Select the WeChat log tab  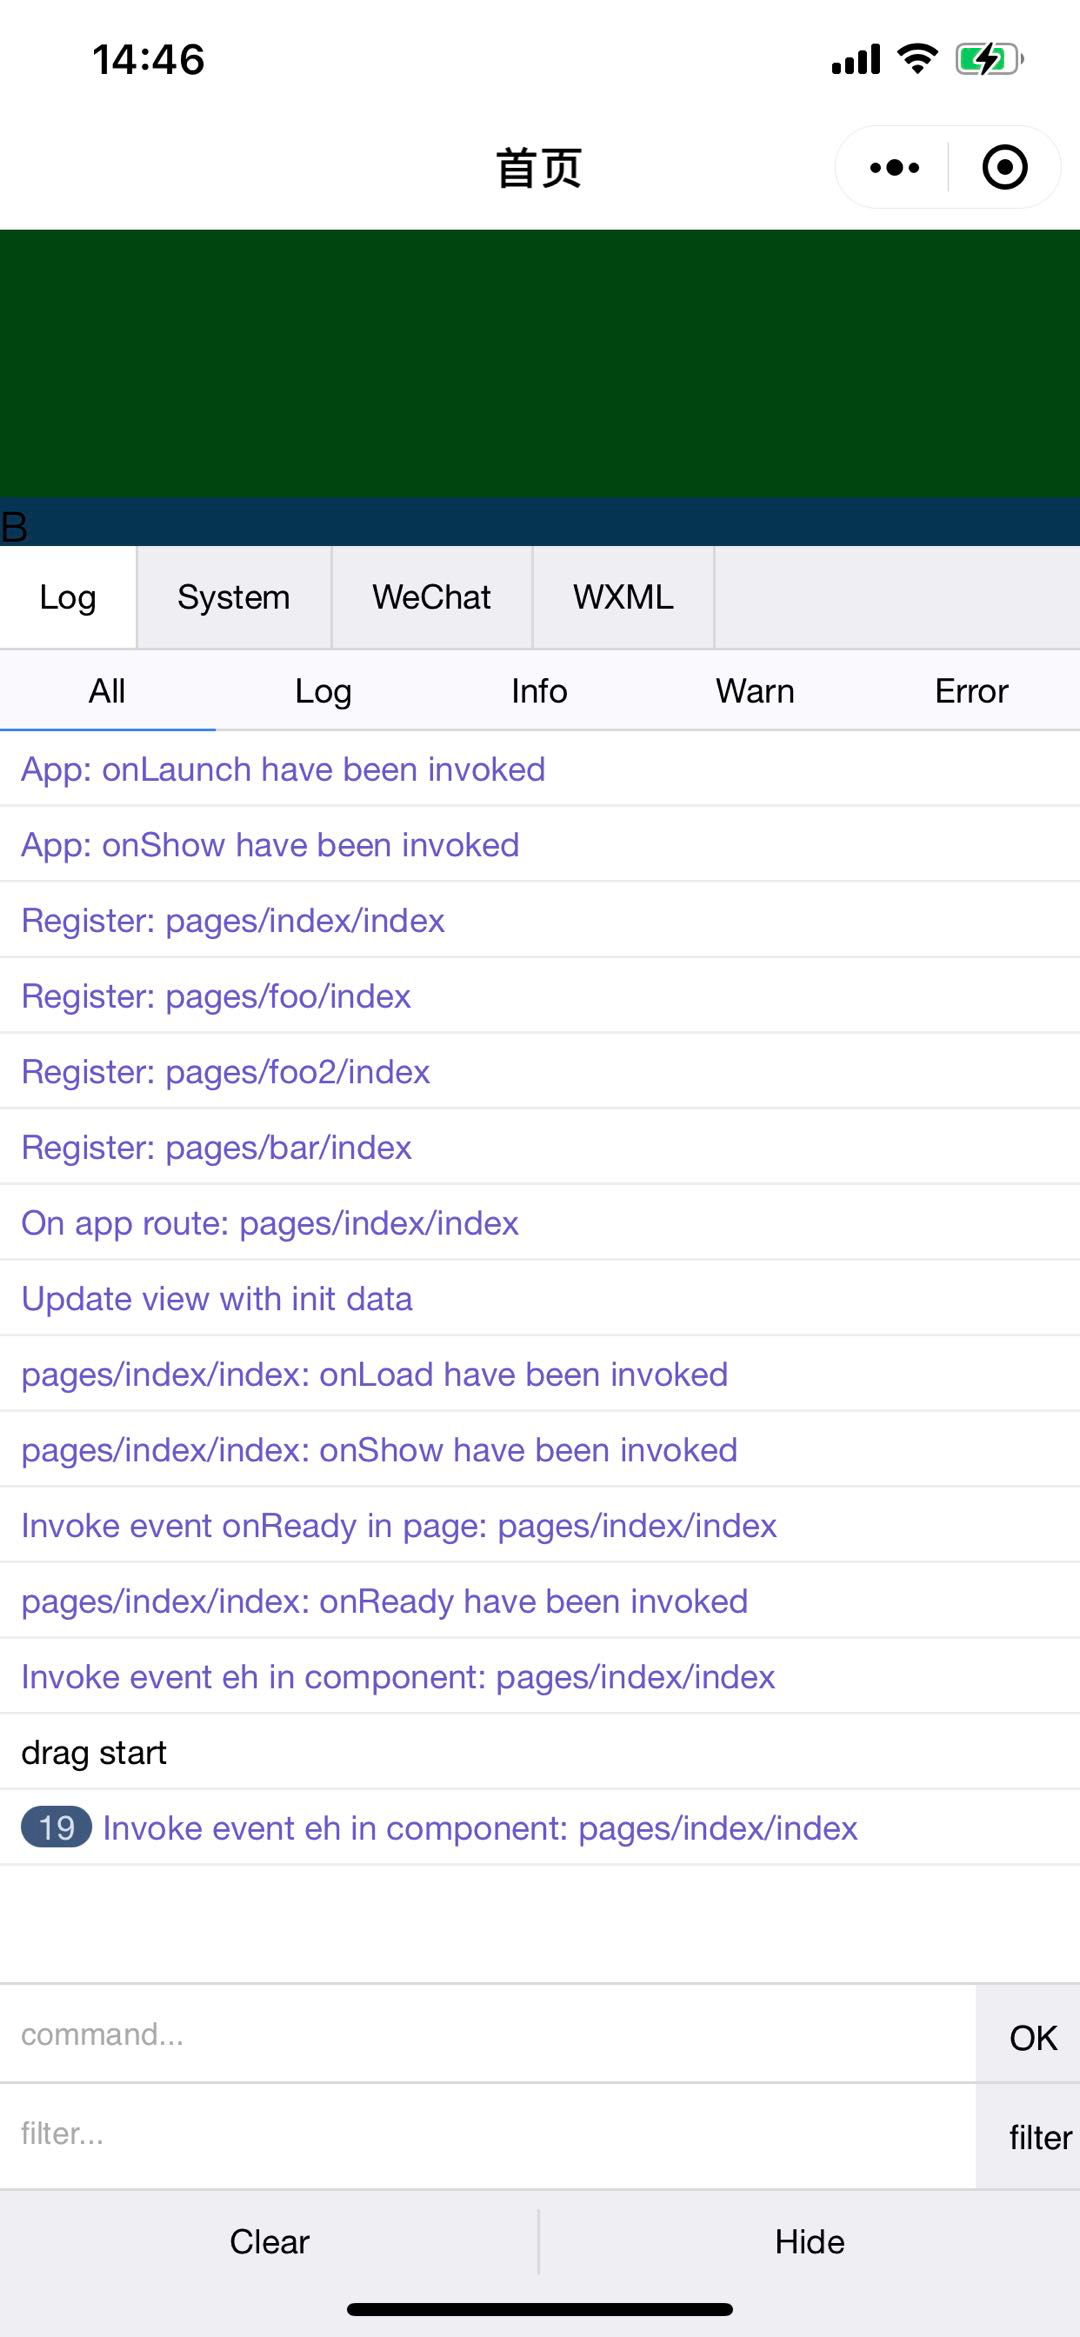click(431, 597)
